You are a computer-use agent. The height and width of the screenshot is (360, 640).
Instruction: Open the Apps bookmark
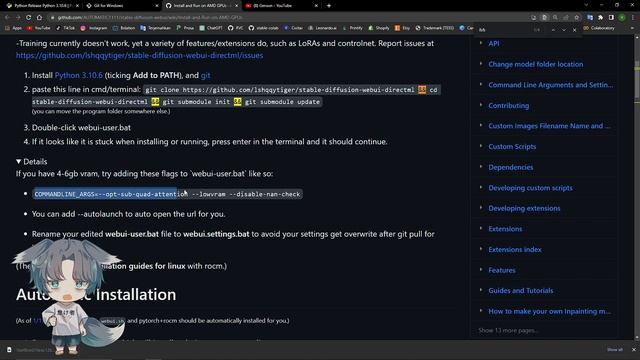[13, 28]
